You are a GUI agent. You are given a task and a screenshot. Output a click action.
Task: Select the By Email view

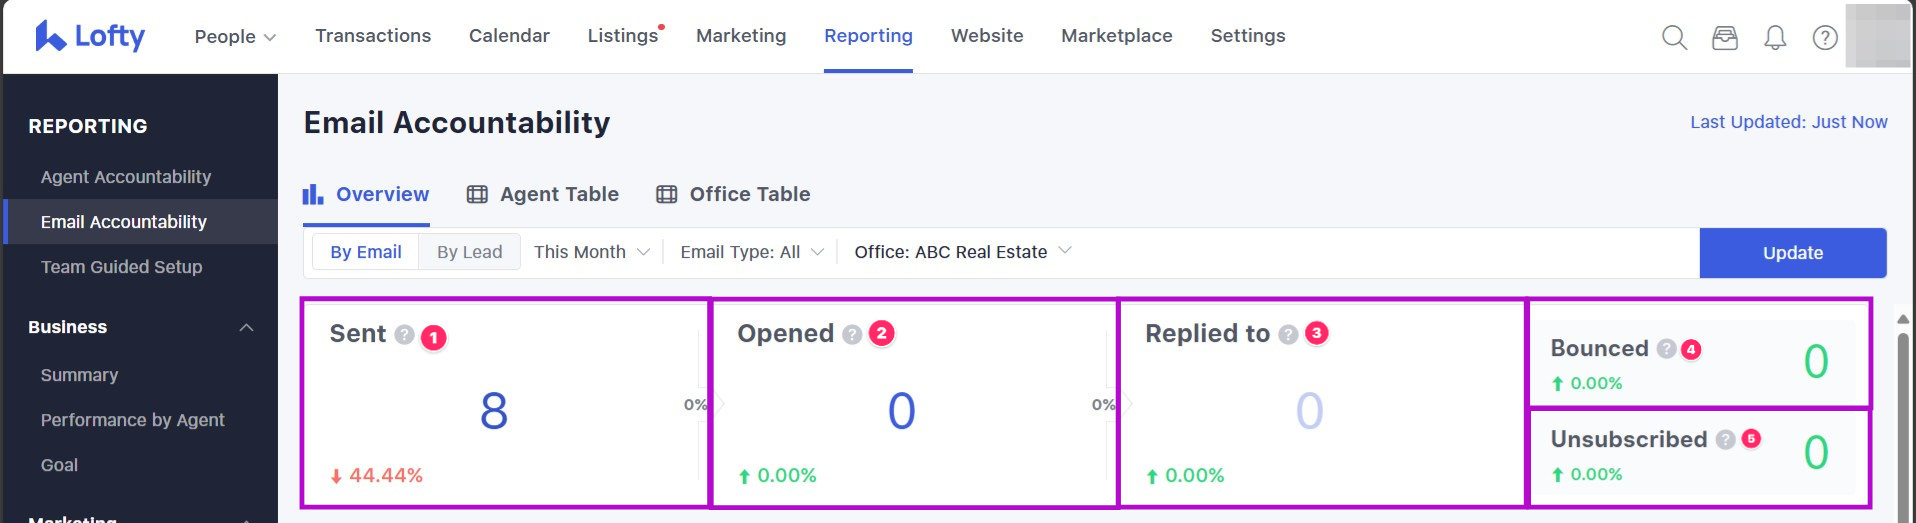366,252
